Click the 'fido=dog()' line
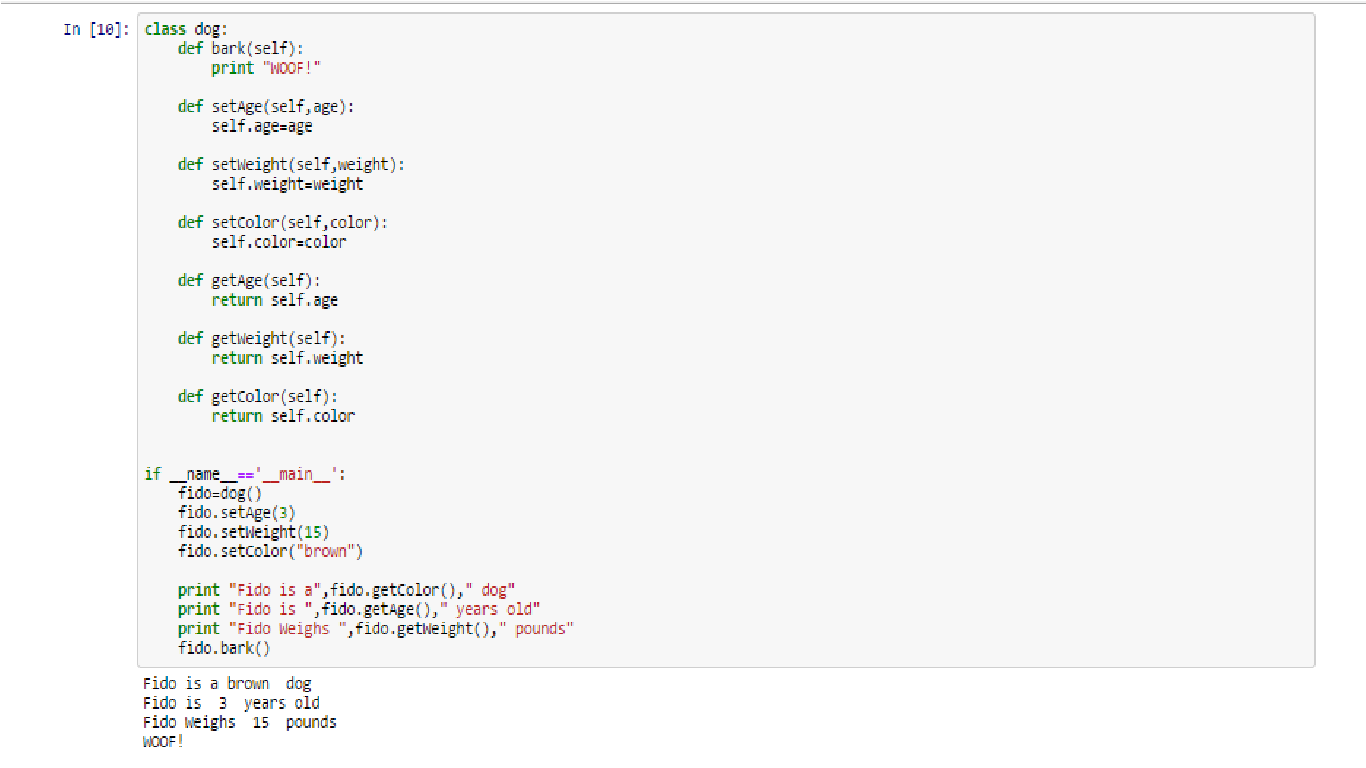The height and width of the screenshot is (768, 1366). click(220, 493)
